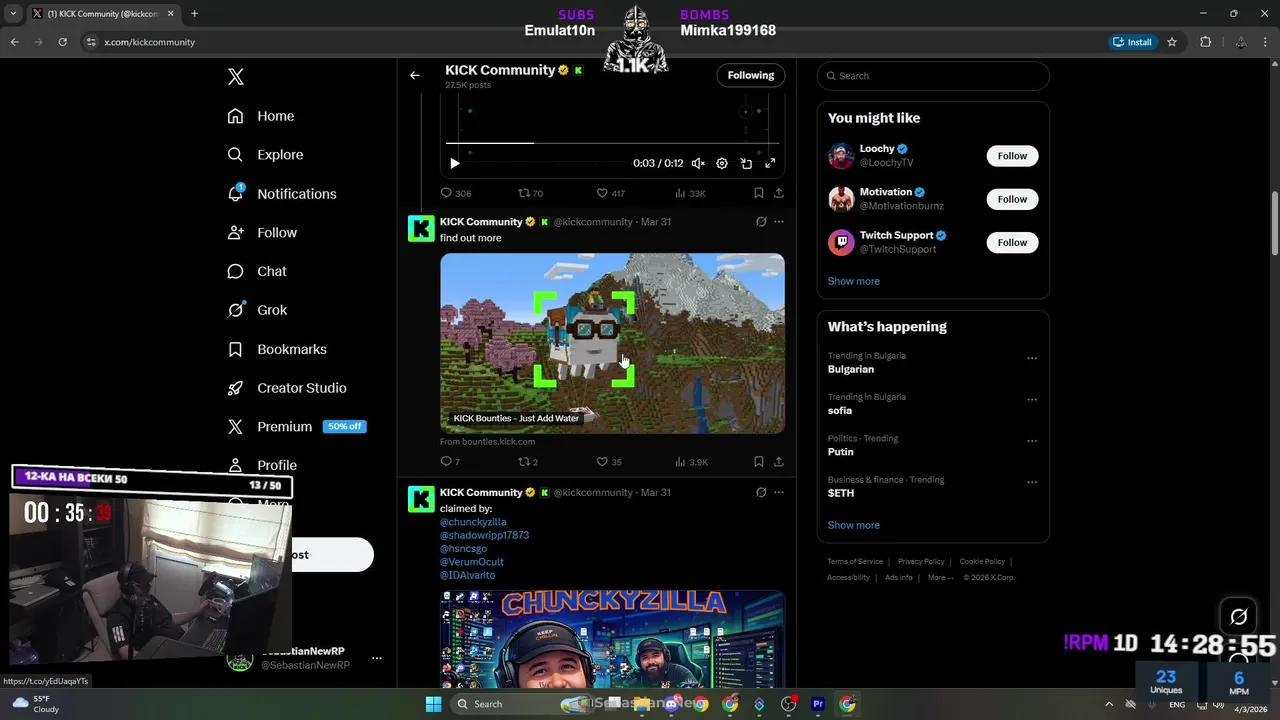Go back using the header arrow
Screen dimensions: 1280x720
coord(415,75)
